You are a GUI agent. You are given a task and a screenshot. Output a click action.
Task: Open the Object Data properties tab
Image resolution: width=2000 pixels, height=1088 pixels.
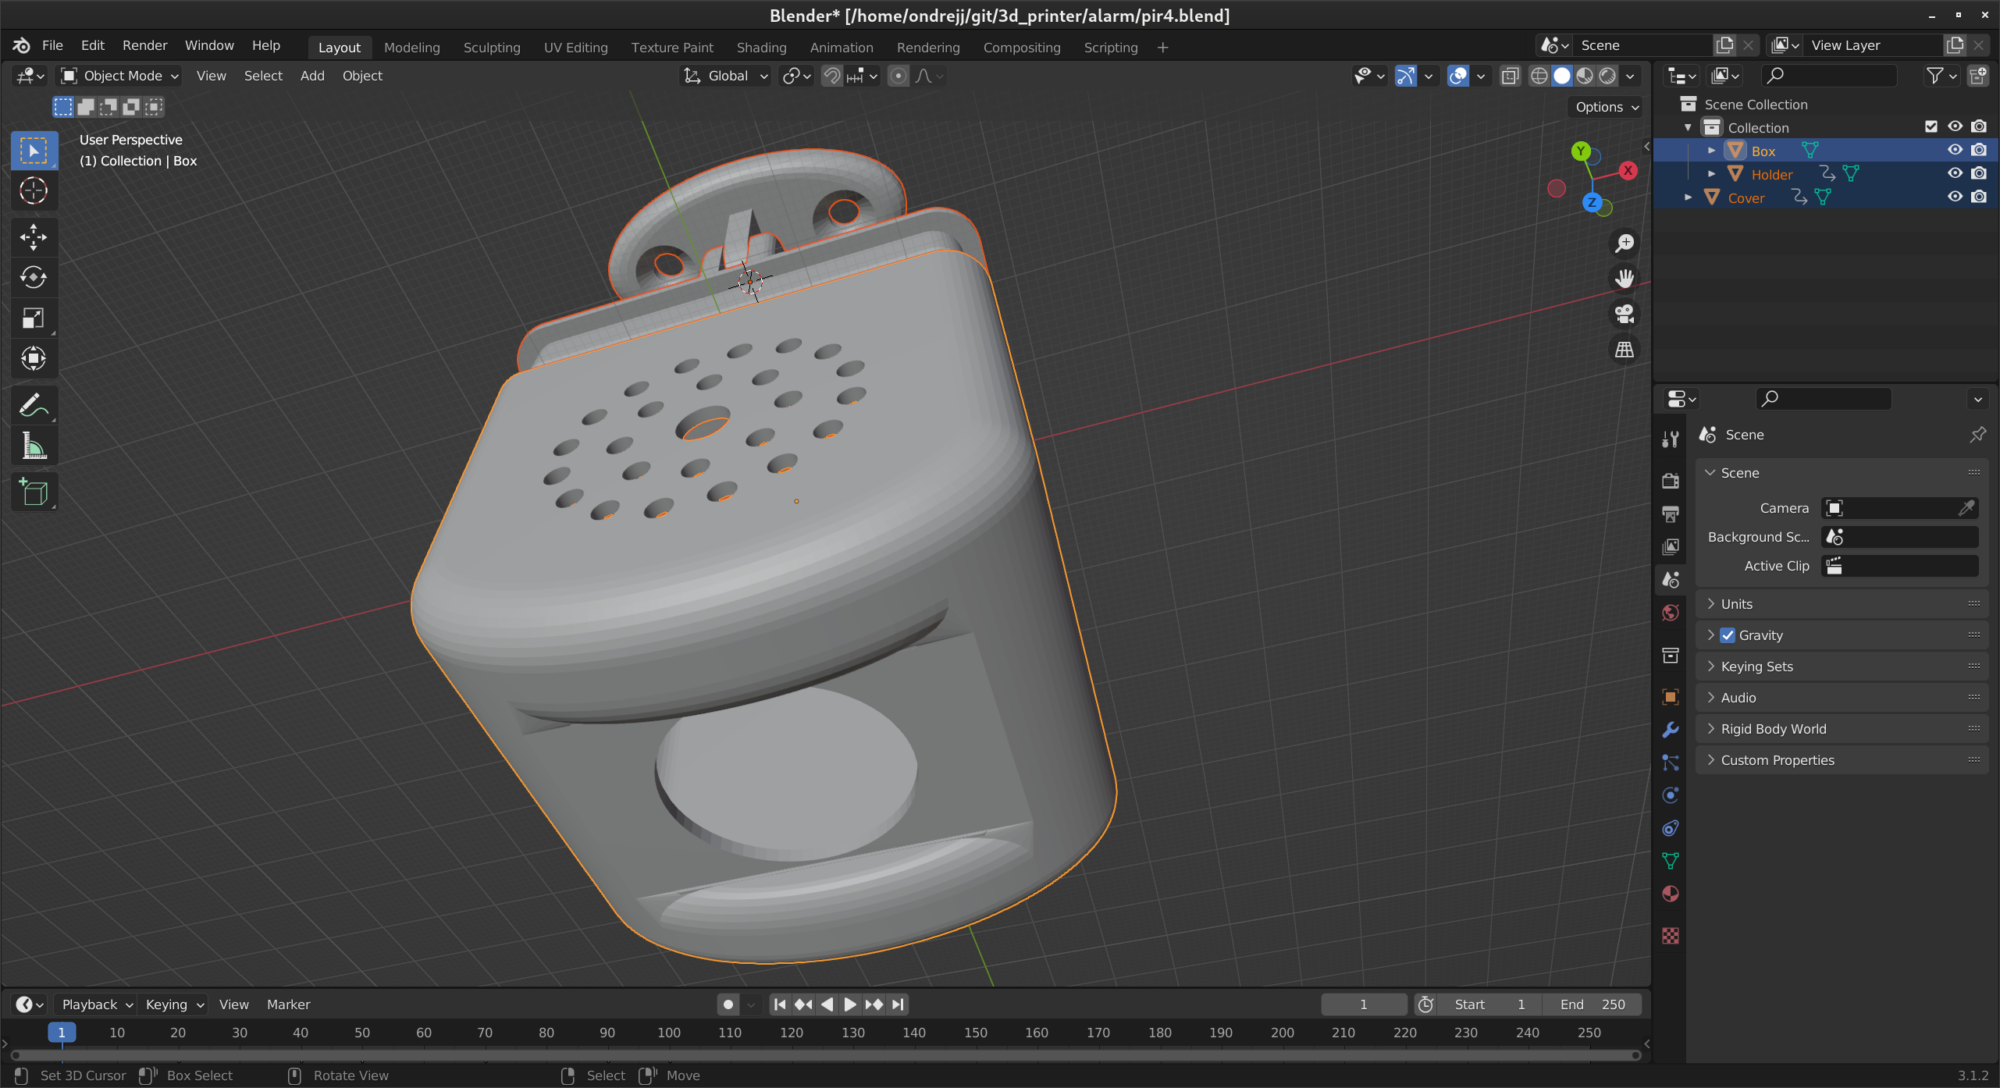[x=1670, y=861]
